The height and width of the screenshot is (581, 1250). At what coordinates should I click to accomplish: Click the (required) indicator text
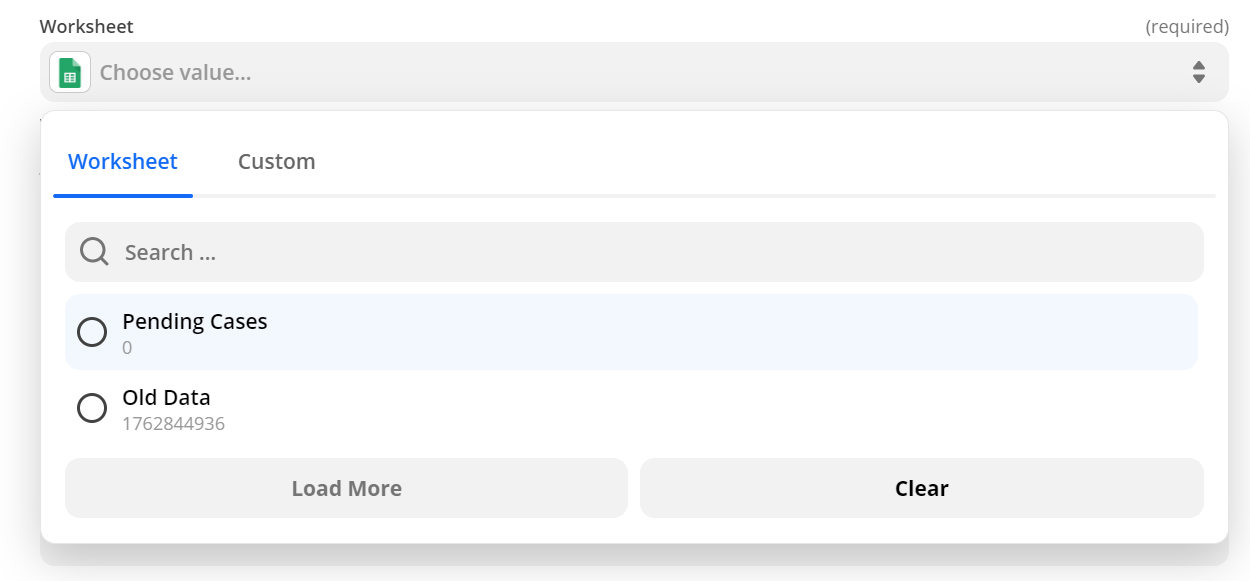click(1186, 26)
